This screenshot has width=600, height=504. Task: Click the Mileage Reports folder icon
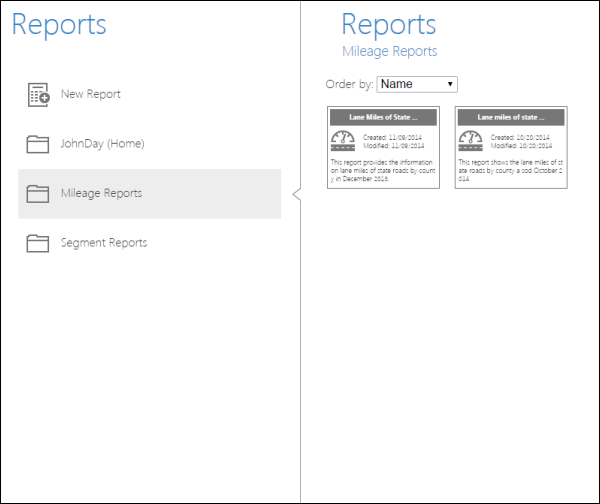tap(38, 194)
